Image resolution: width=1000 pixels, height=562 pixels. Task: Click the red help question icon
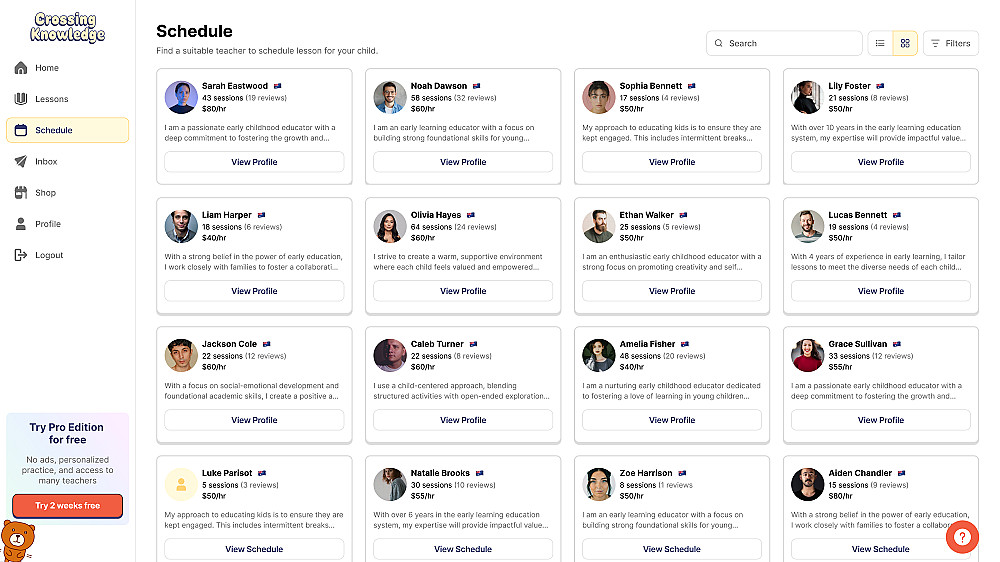[962, 537]
